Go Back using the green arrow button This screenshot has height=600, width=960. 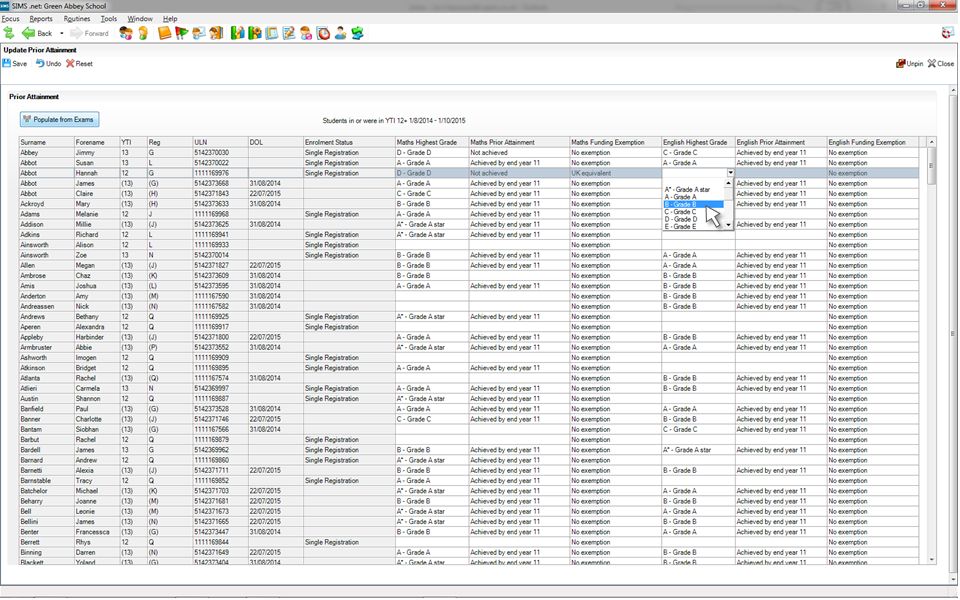tap(37, 33)
